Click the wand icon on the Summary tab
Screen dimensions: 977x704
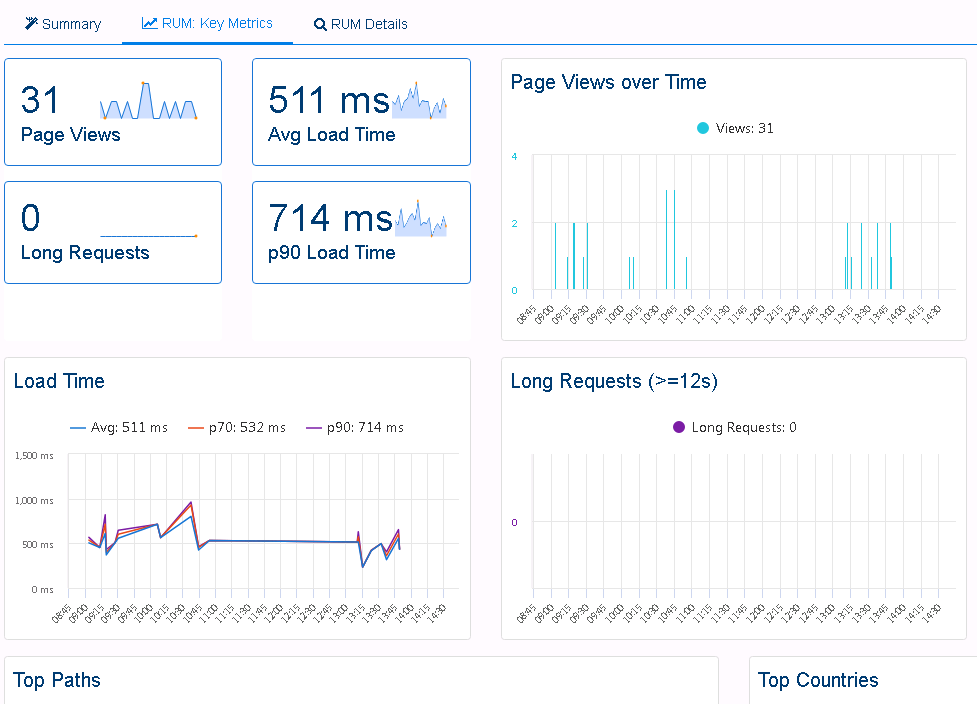pyautogui.click(x=30, y=23)
